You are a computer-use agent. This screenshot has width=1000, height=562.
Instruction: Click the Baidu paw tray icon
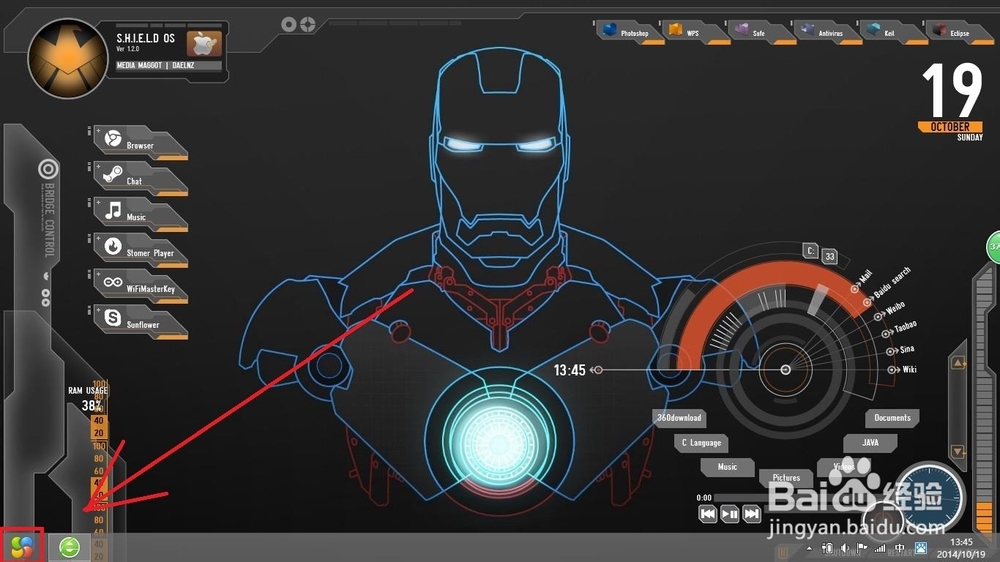coord(921,548)
